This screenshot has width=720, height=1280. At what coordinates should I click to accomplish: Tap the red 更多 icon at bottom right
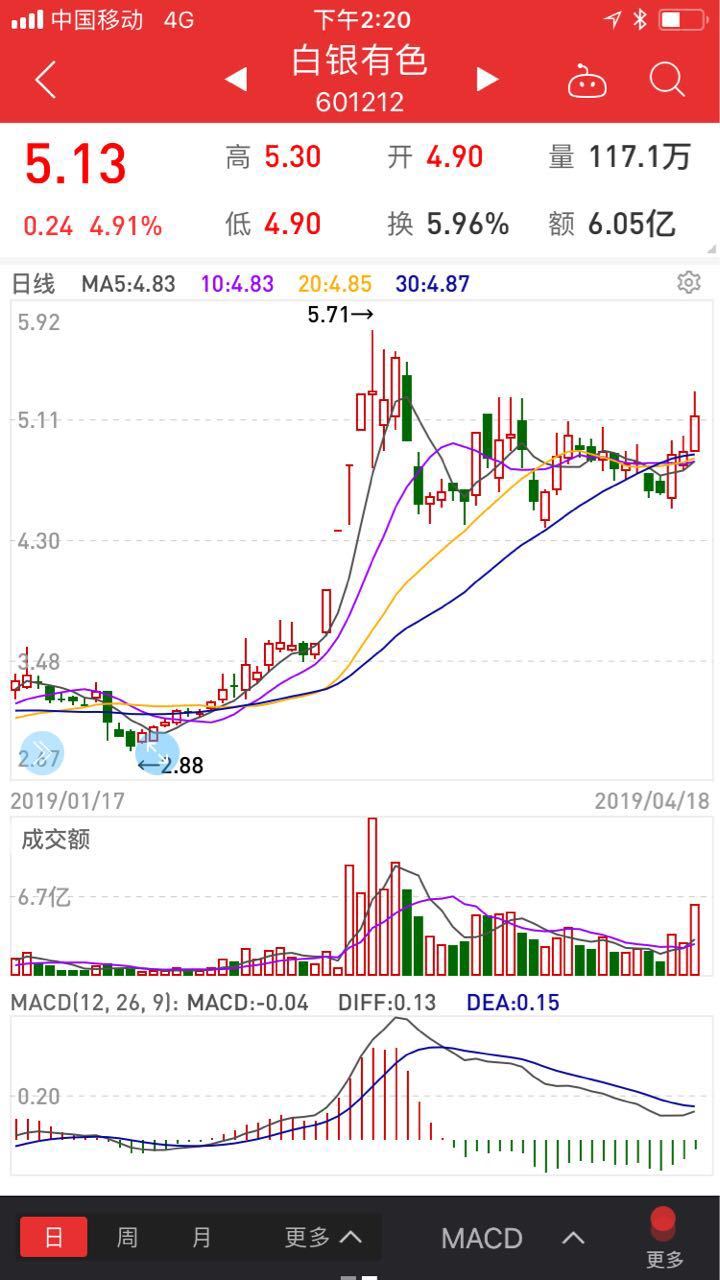click(x=664, y=1237)
